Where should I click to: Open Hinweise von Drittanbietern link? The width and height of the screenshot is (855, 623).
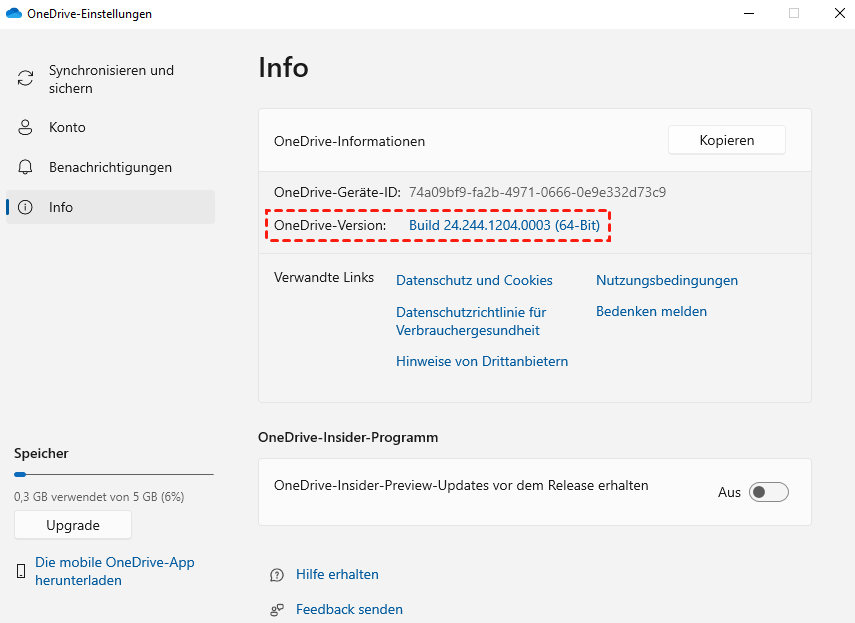point(482,361)
